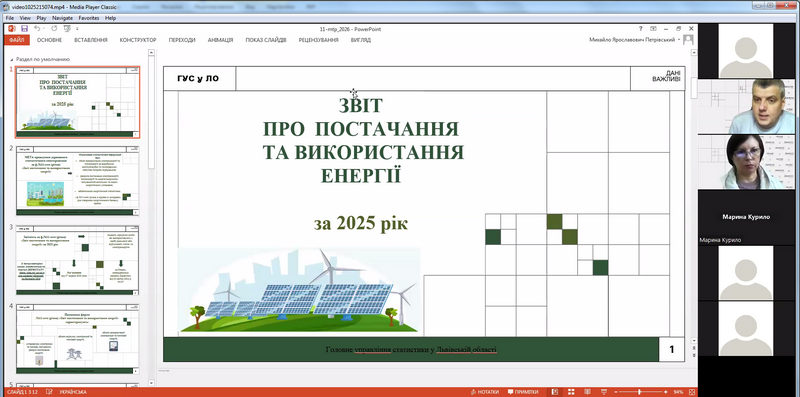Viewport: 800px width, 397px height.
Task: Select slide 3 thumbnail
Action: point(78,260)
